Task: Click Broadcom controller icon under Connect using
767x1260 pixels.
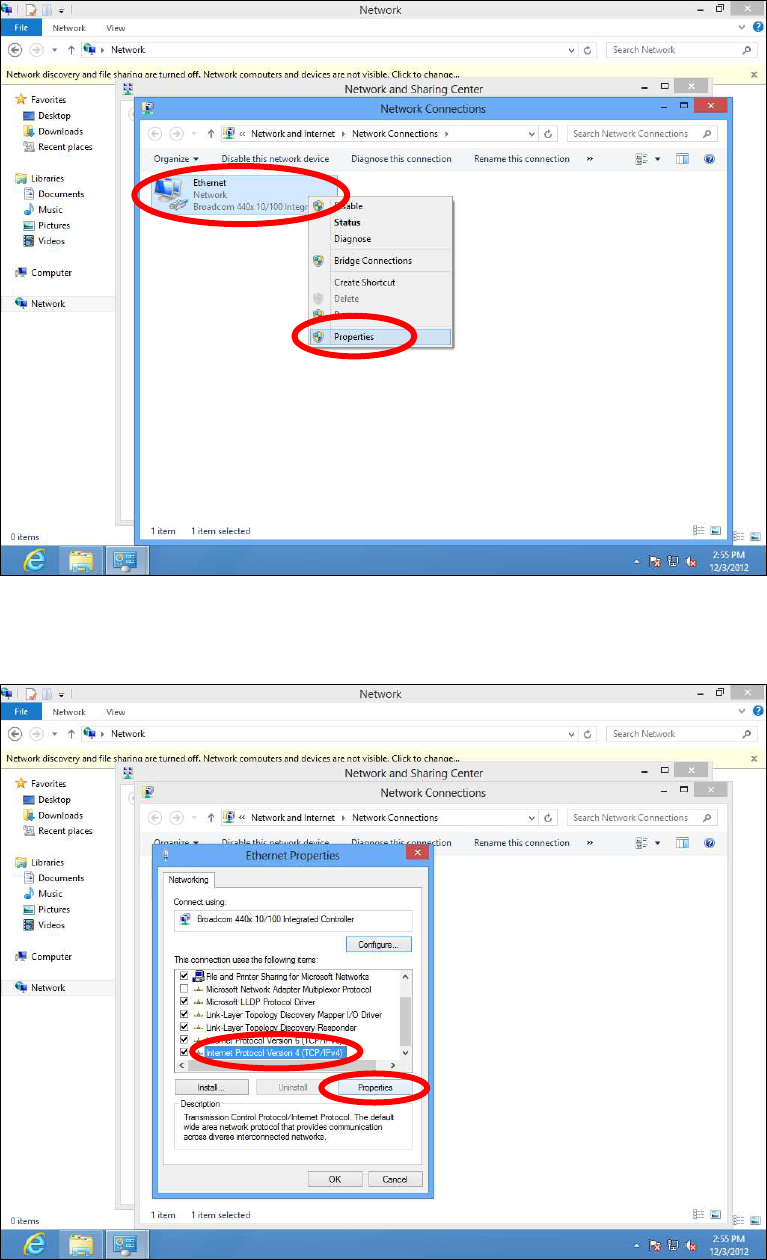Action: [185, 919]
